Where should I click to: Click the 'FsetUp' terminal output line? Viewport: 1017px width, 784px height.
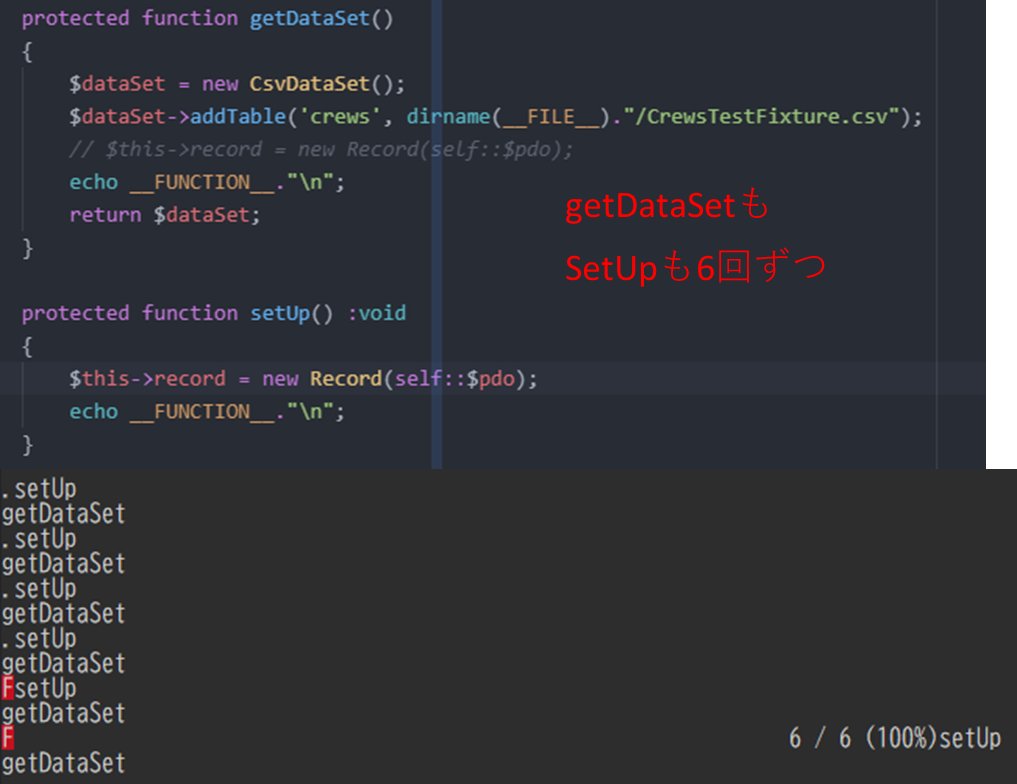pyautogui.click(x=39, y=688)
